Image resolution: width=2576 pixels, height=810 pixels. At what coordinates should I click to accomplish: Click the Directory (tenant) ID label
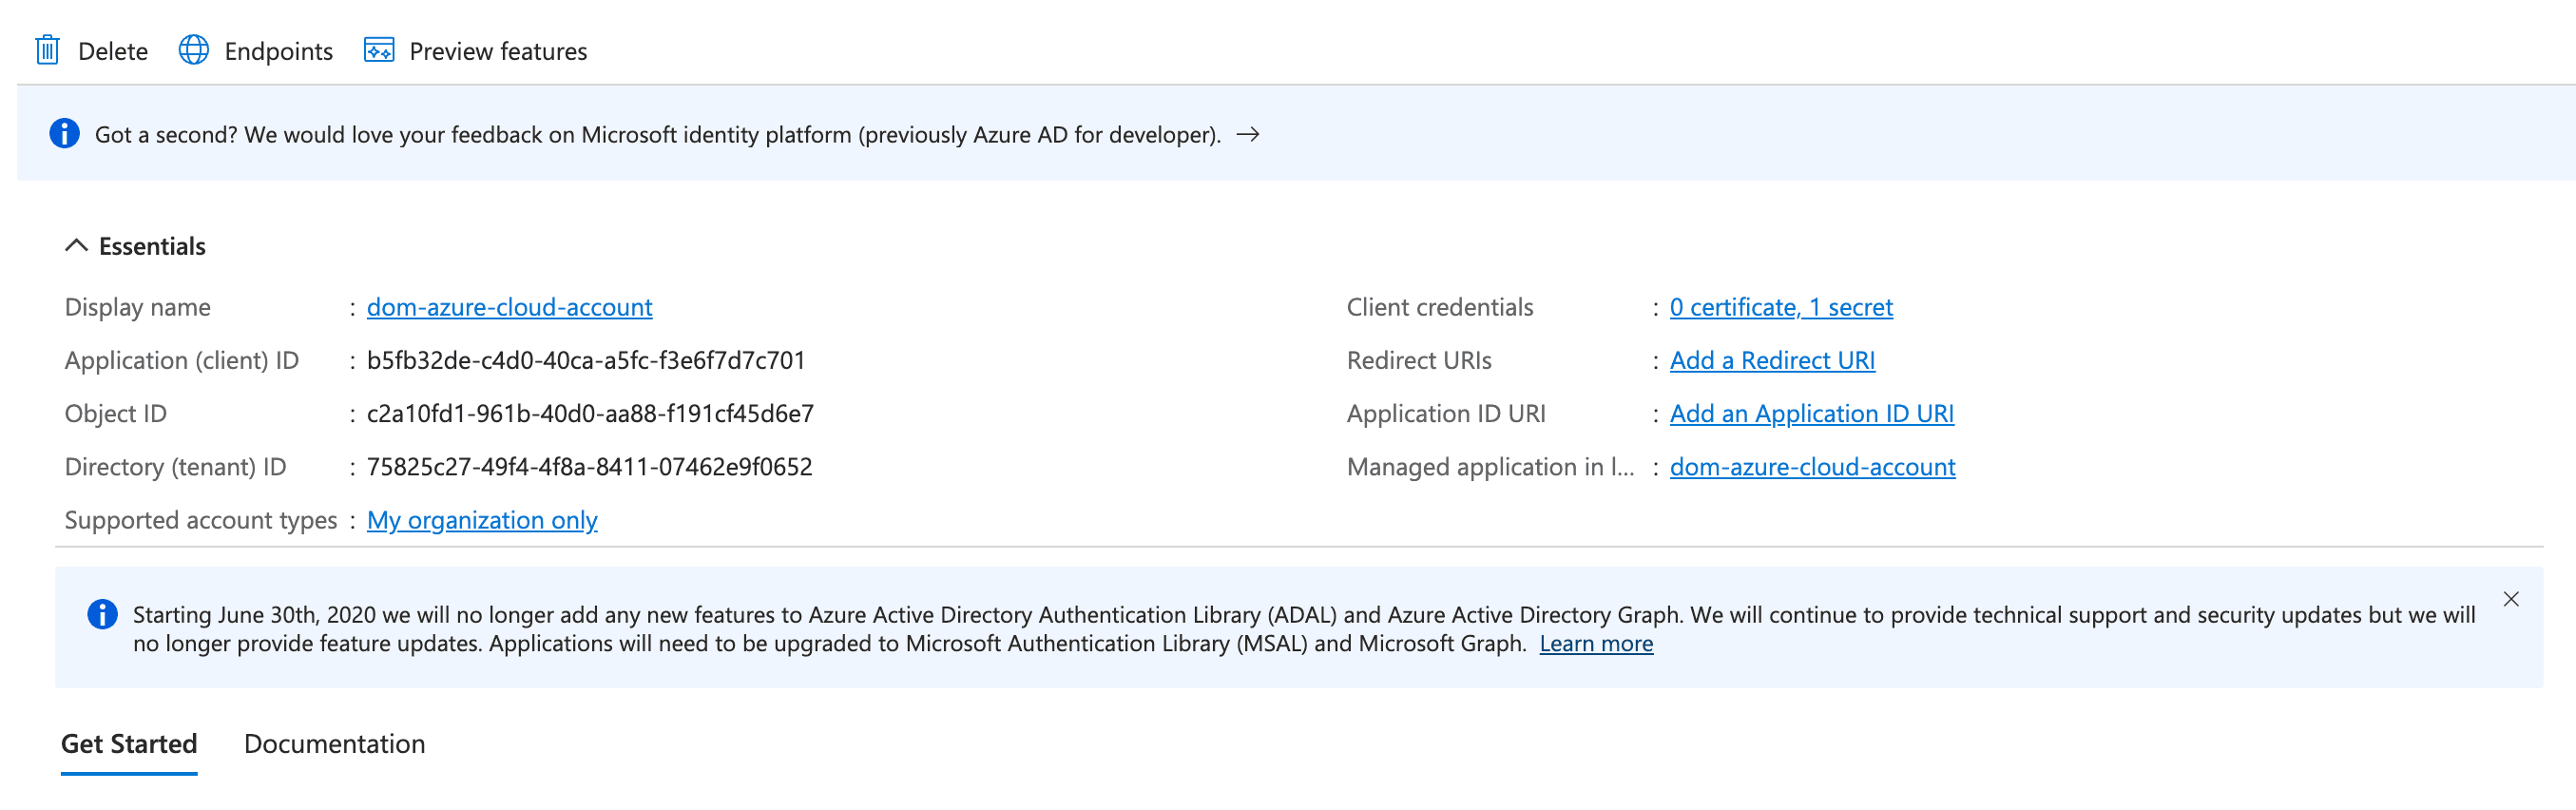pos(175,467)
